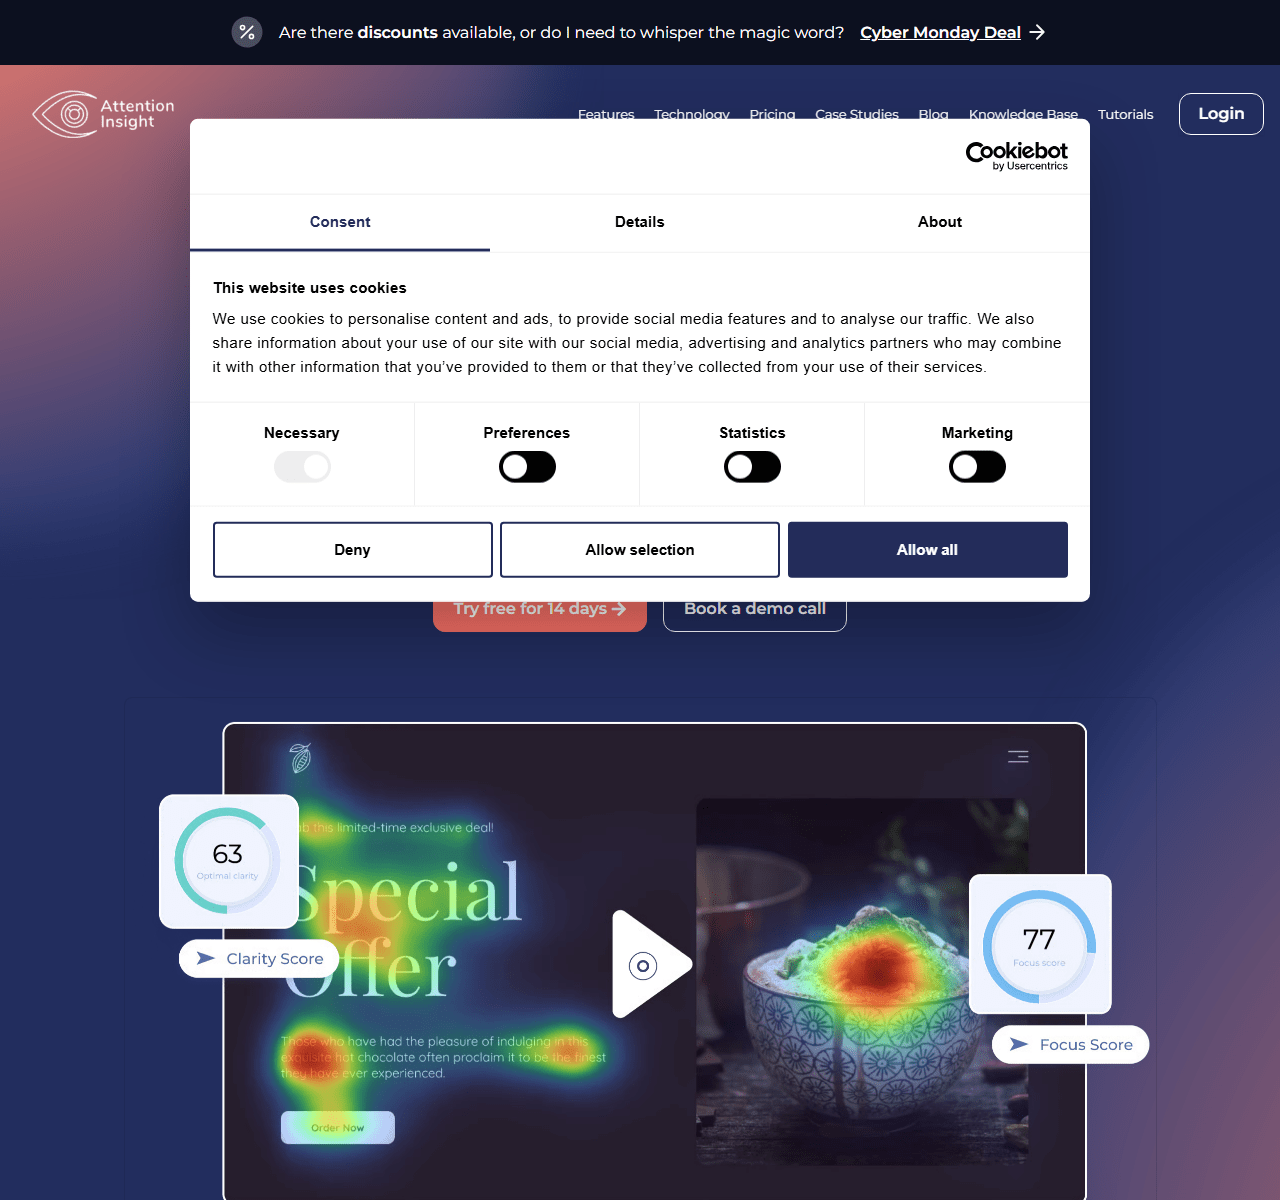Viewport: 1280px width, 1200px height.
Task: Click the Focus Score arrow label
Action: (x=1070, y=1045)
